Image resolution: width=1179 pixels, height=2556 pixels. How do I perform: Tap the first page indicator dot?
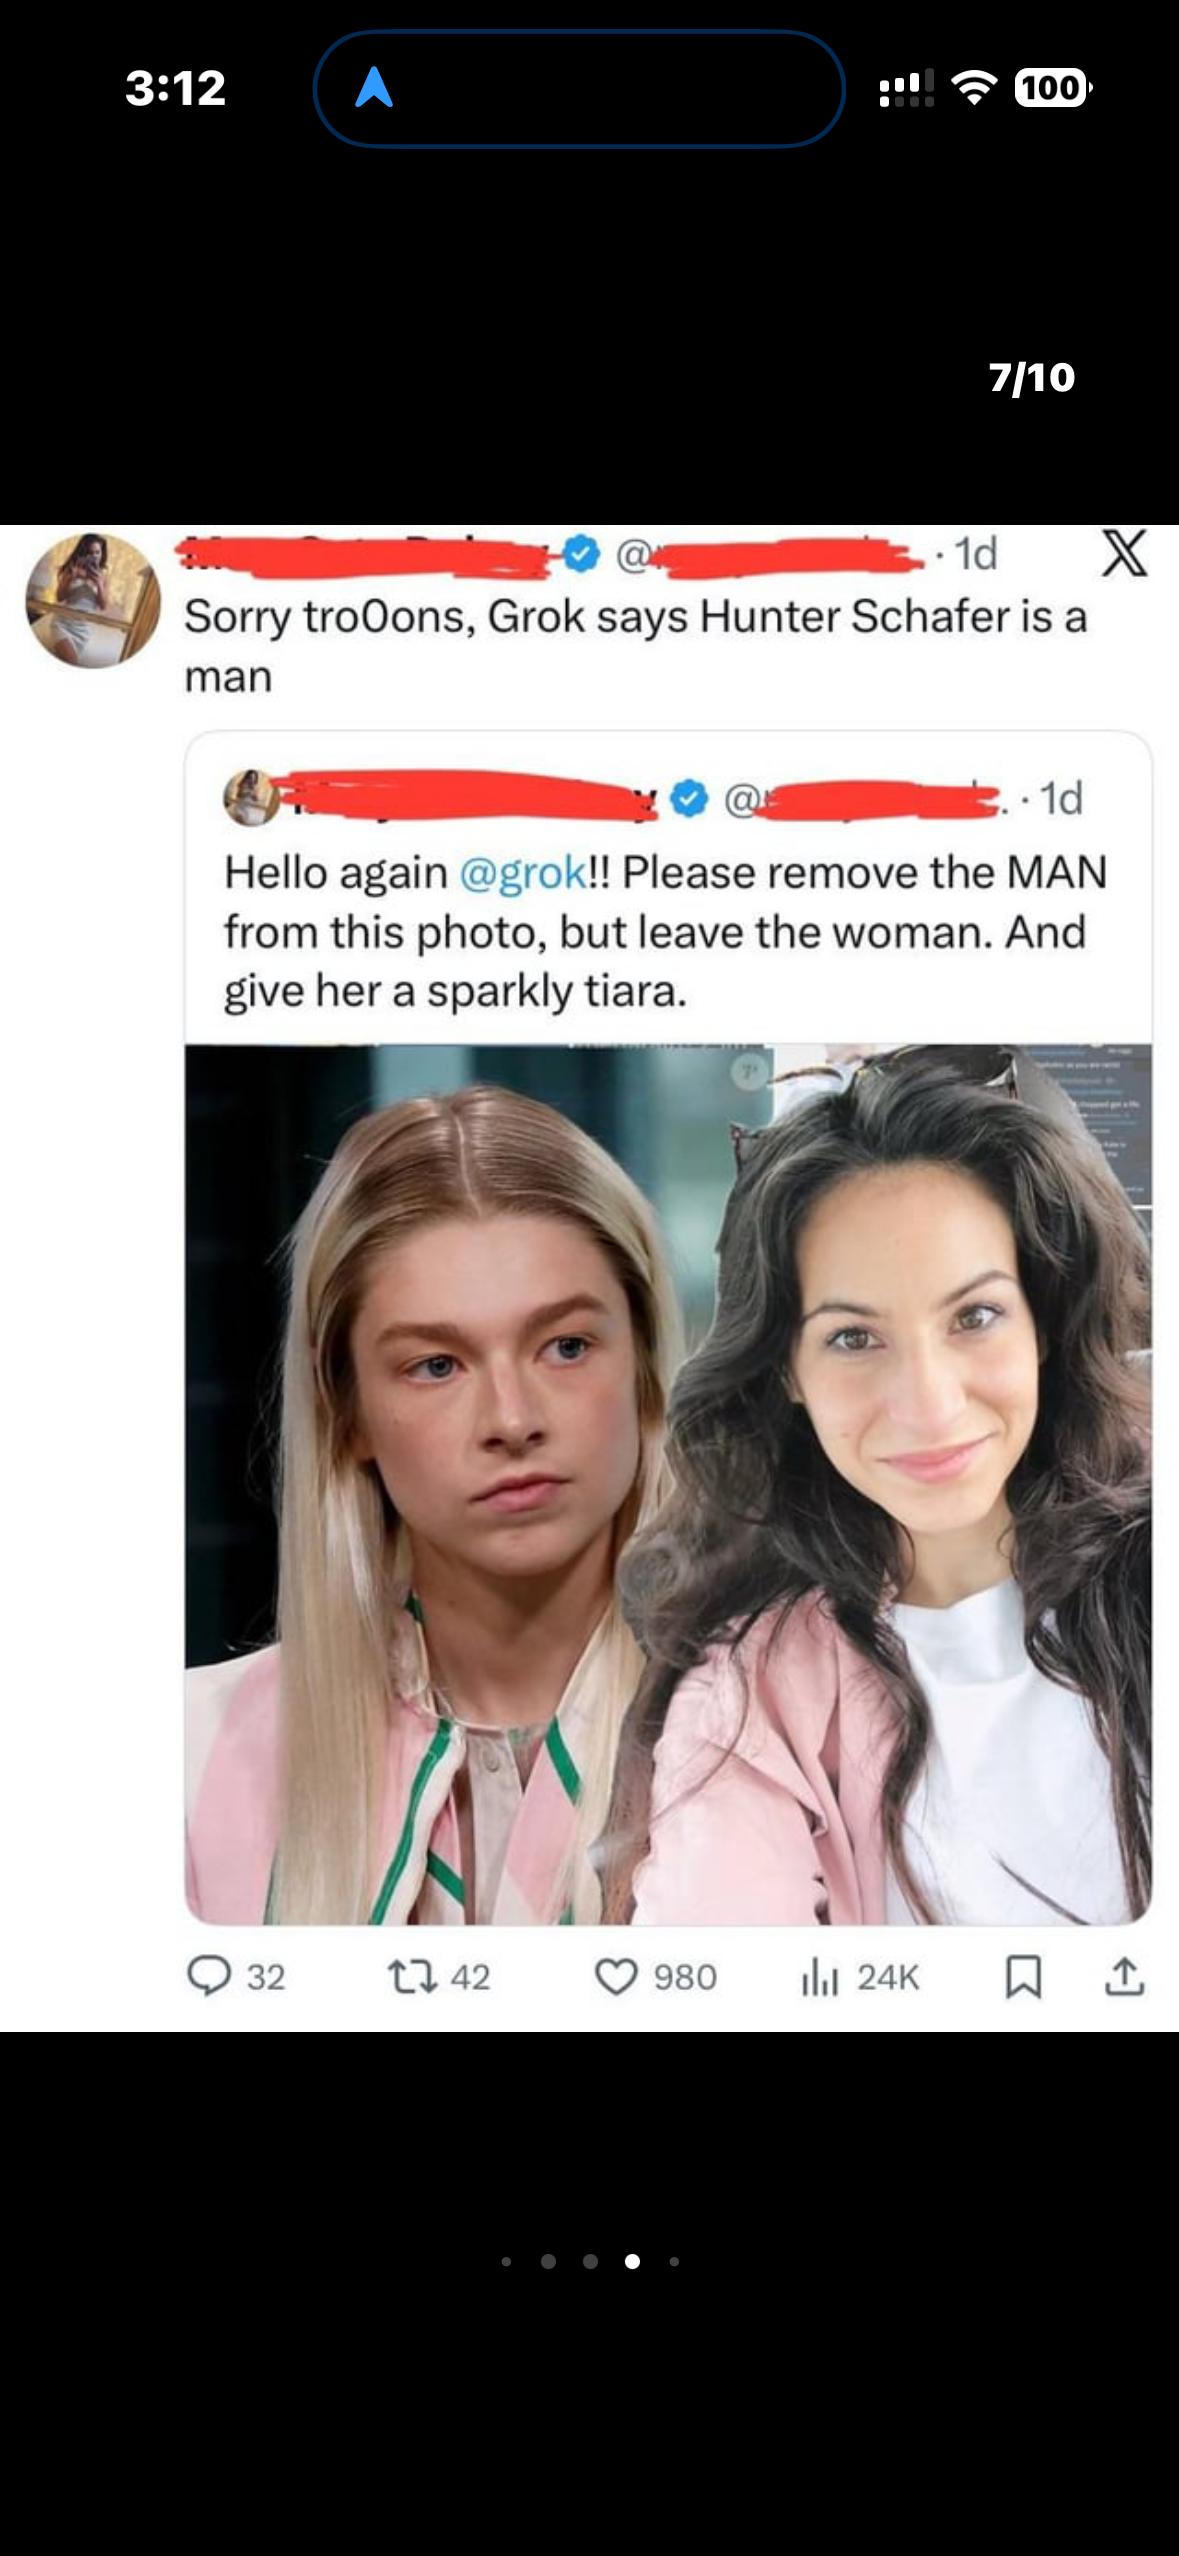coord(507,2261)
